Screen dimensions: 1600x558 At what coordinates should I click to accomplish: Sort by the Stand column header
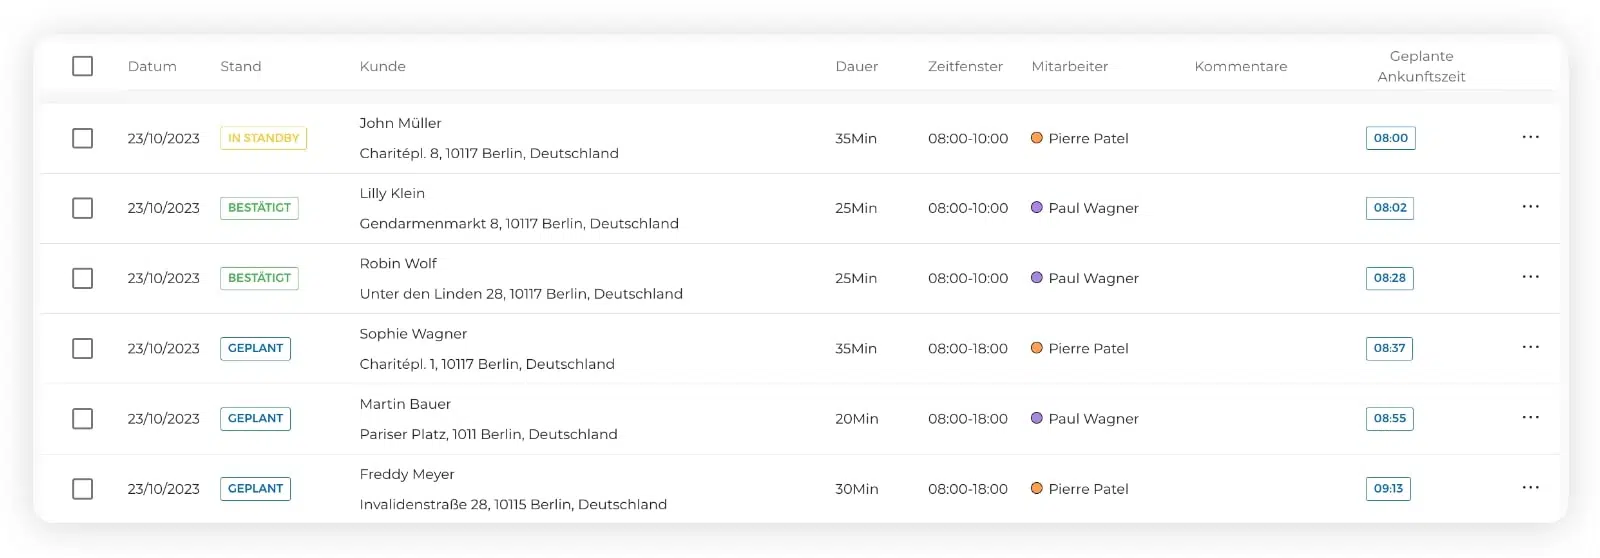click(241, 66)
